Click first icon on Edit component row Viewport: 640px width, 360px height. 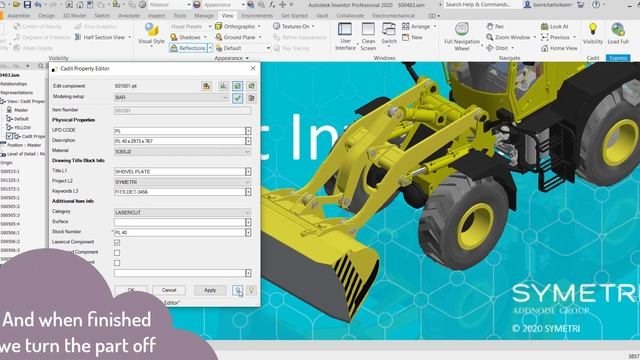pos(207,86)
